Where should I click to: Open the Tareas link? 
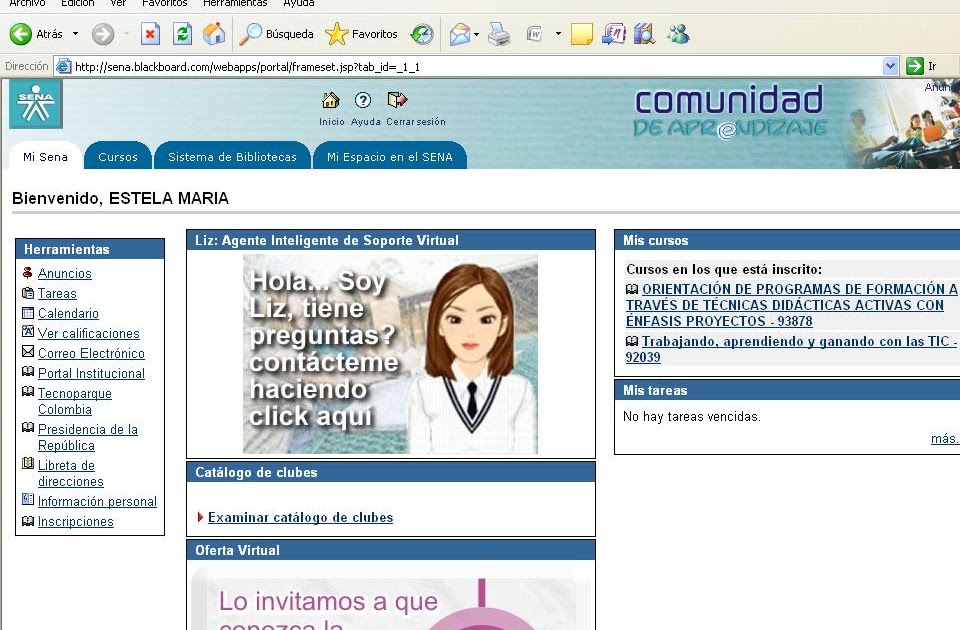point(57,294)
